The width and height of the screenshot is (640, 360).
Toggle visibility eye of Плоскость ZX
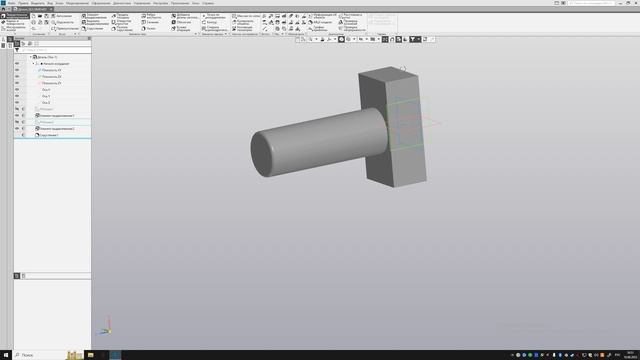coord(17,77)
